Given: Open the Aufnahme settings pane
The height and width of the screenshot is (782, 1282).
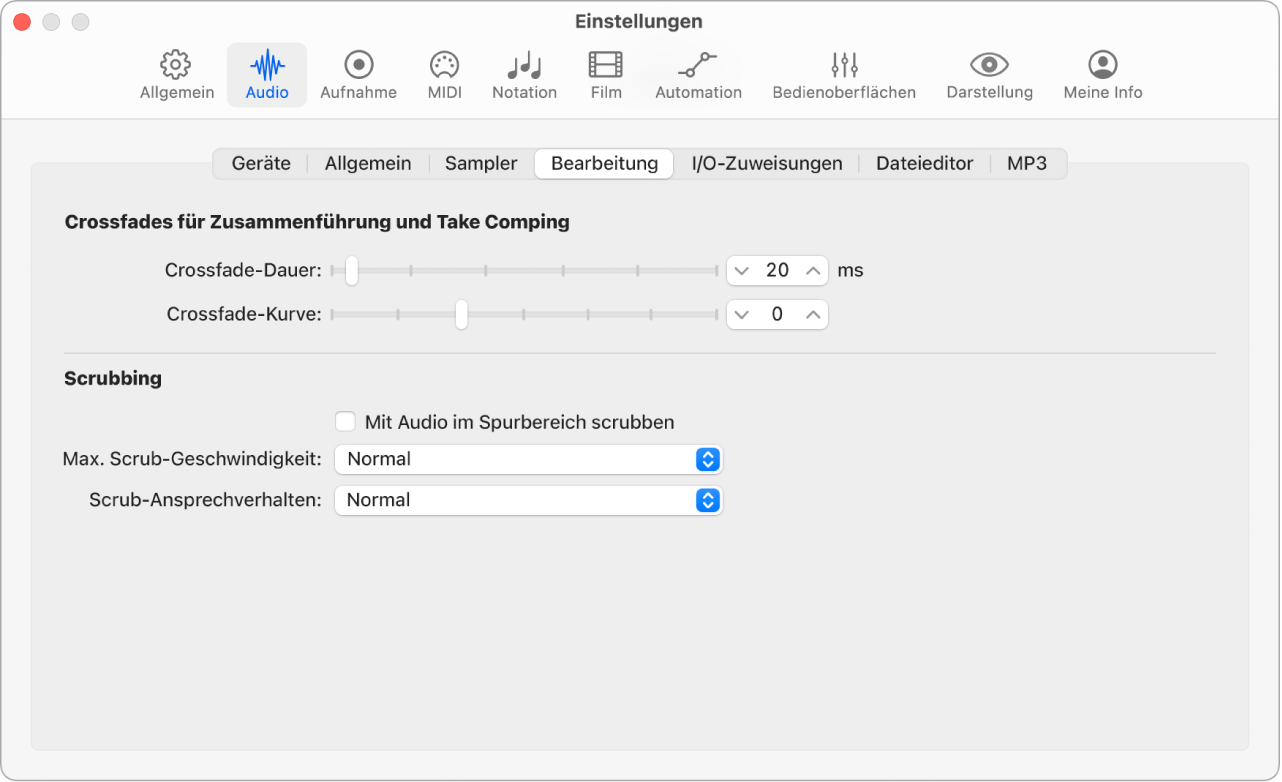Looking at the screenshot, I should point(357,74).
